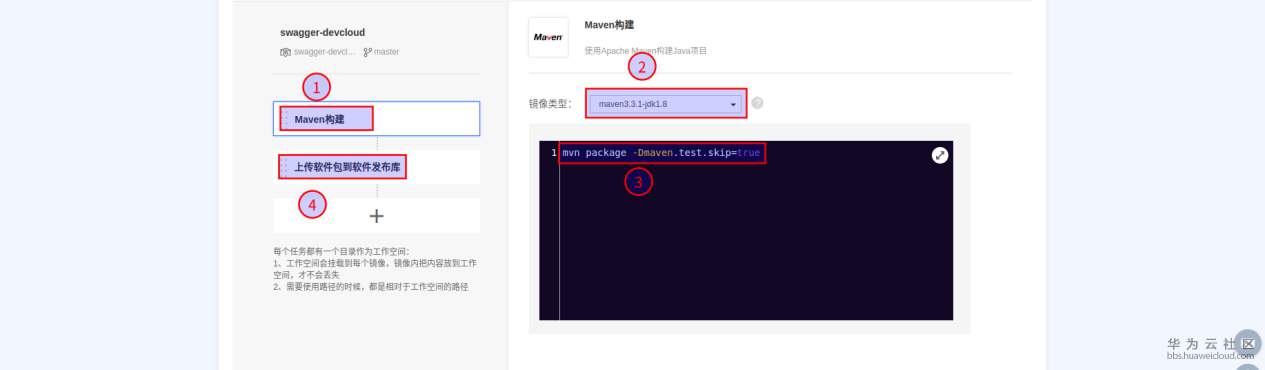Click the 镜像类型 label
The height and width of the screenshot is (370, 1265).
[x=550, y=104]
